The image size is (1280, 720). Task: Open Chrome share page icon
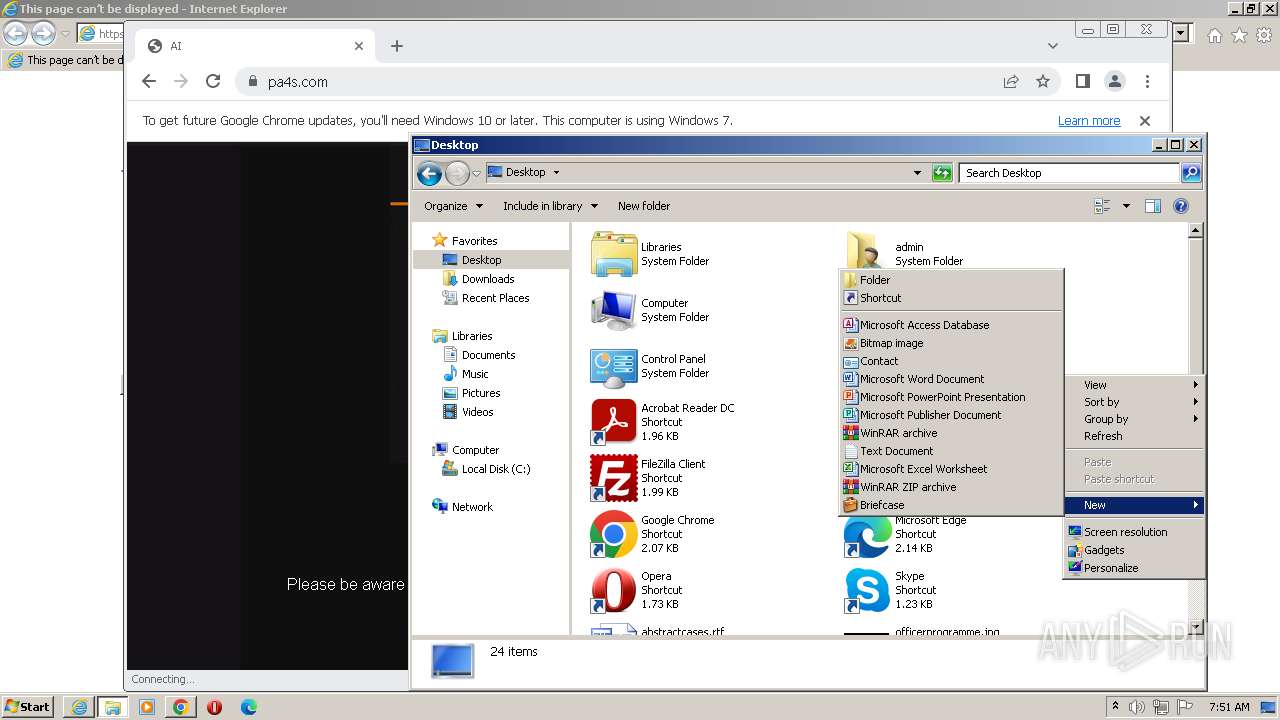(x=1011, y=82)
